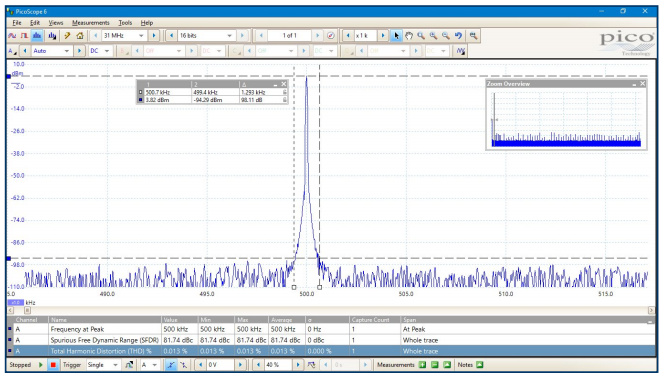661x377 pixels.
Task: Click the 1 of 1 buffer field
Action: pyautogui.click(x=290, y=36)
